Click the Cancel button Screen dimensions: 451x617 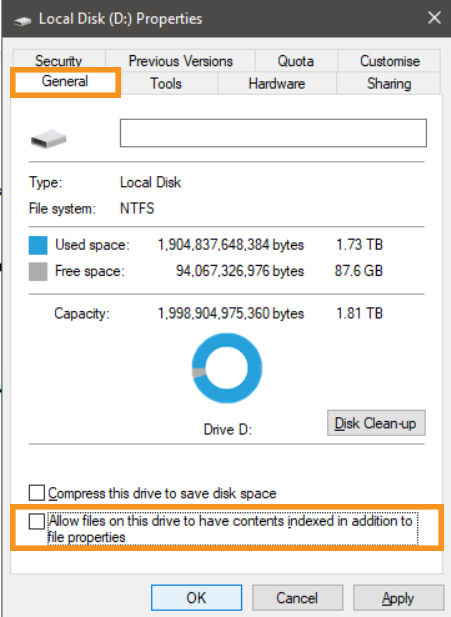click(x=297, y=598)
